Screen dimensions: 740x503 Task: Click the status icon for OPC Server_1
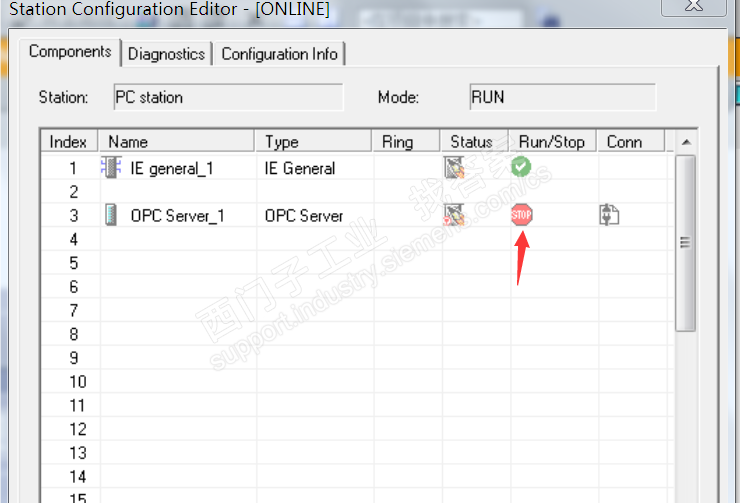454,215
